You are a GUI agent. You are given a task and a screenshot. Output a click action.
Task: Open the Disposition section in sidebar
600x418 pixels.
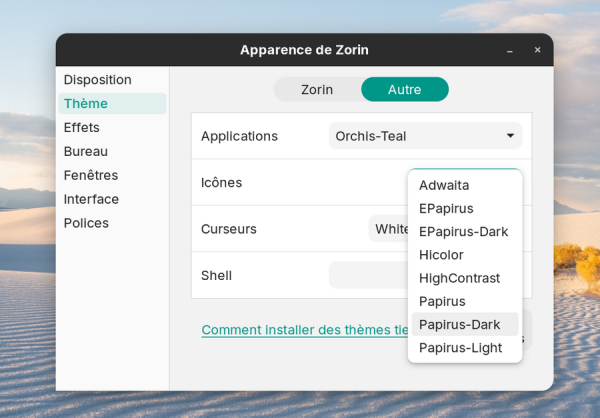pos(98,80)
